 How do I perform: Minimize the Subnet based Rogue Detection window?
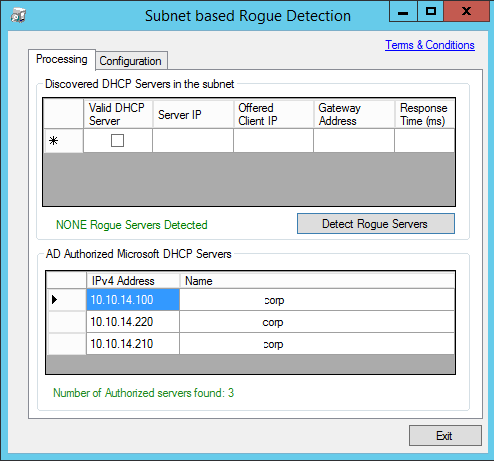pos(403,12)
